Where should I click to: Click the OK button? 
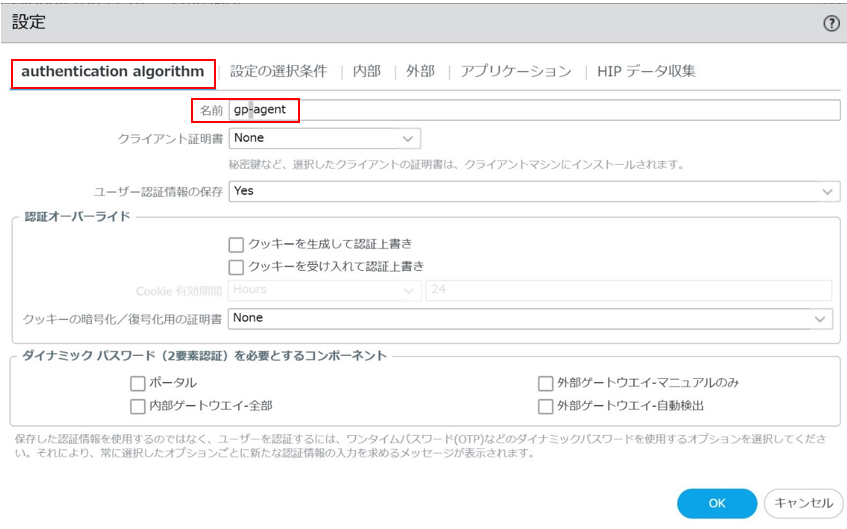click(x=717, y=504)
